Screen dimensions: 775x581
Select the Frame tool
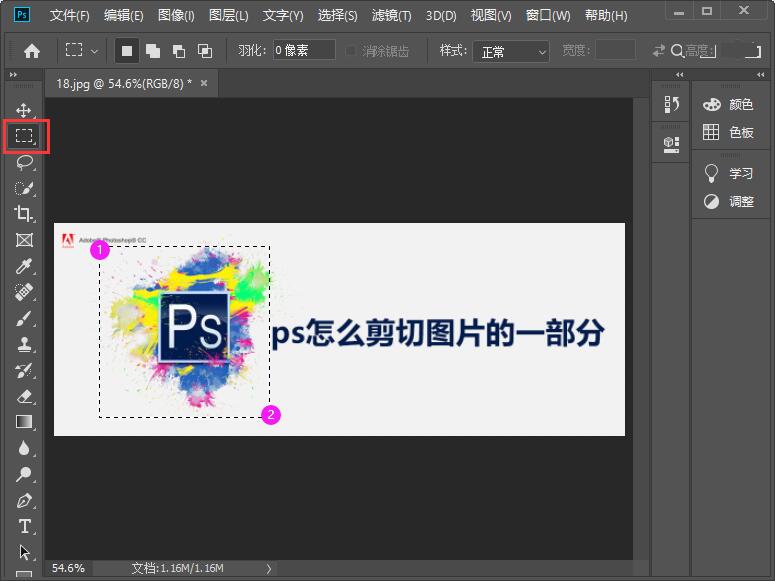(24, 240)
